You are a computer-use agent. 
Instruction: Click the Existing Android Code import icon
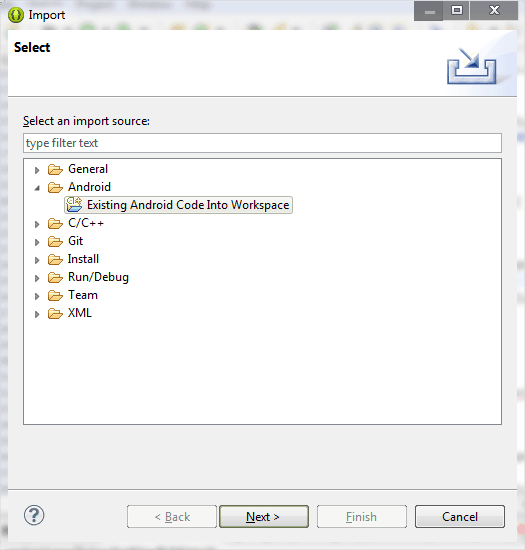click(74, 204)
